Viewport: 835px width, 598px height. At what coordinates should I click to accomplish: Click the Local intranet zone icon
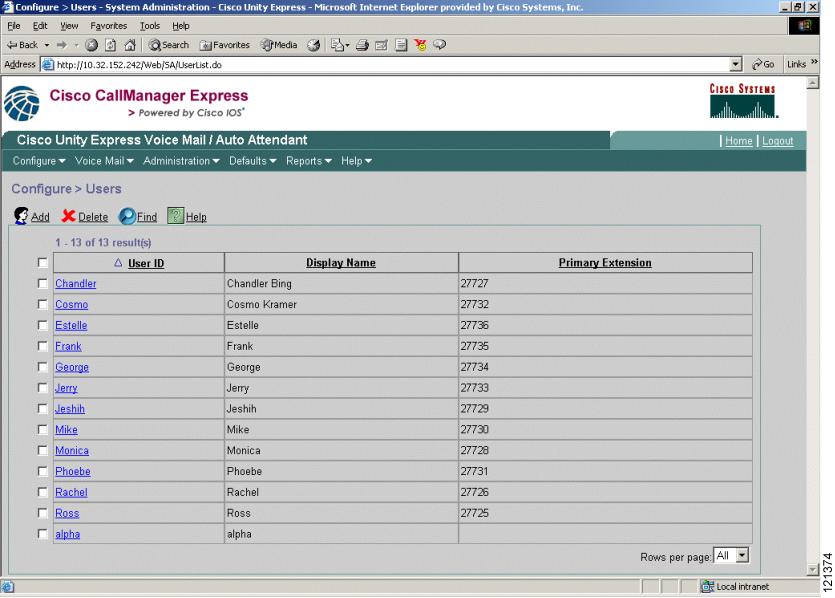click(707, 586)
